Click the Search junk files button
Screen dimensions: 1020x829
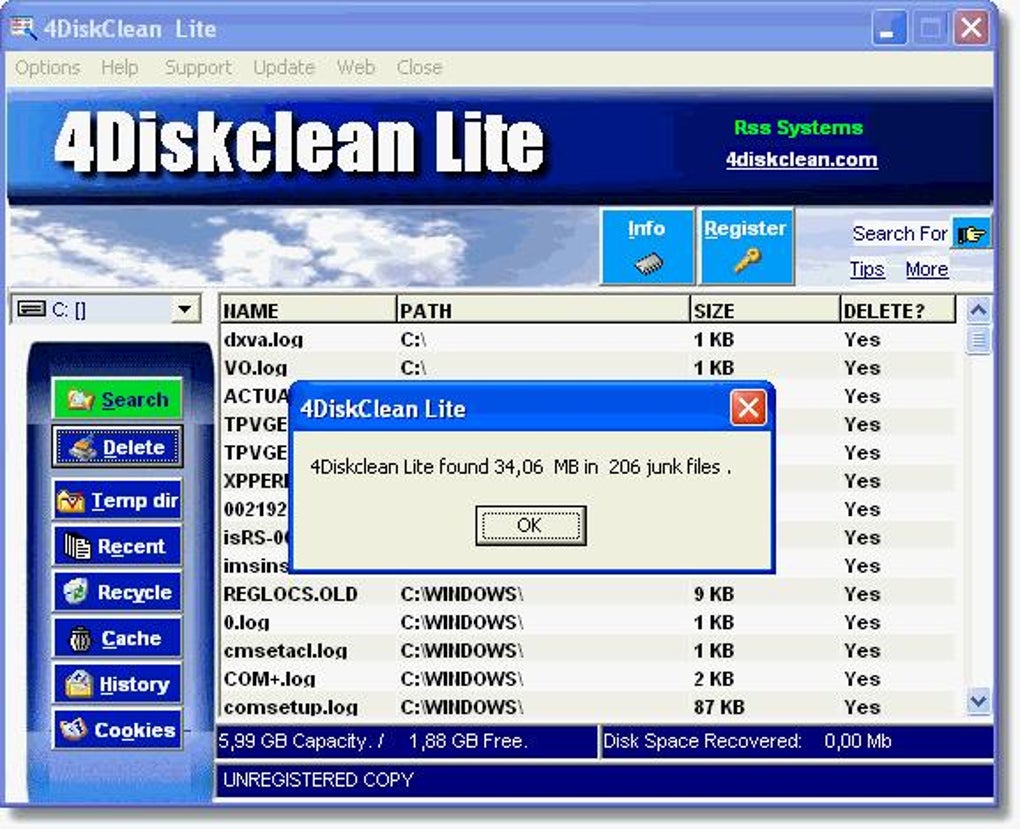point(117,399)
